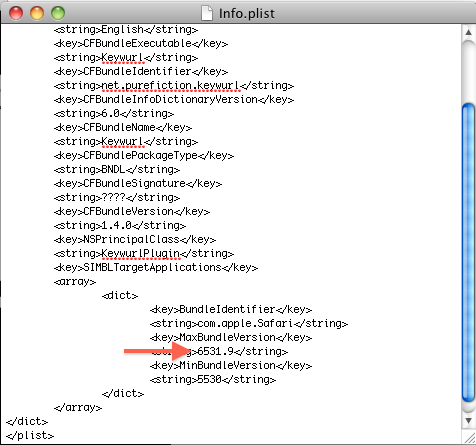Click the CFBundleVersion key line

(132, 212)
